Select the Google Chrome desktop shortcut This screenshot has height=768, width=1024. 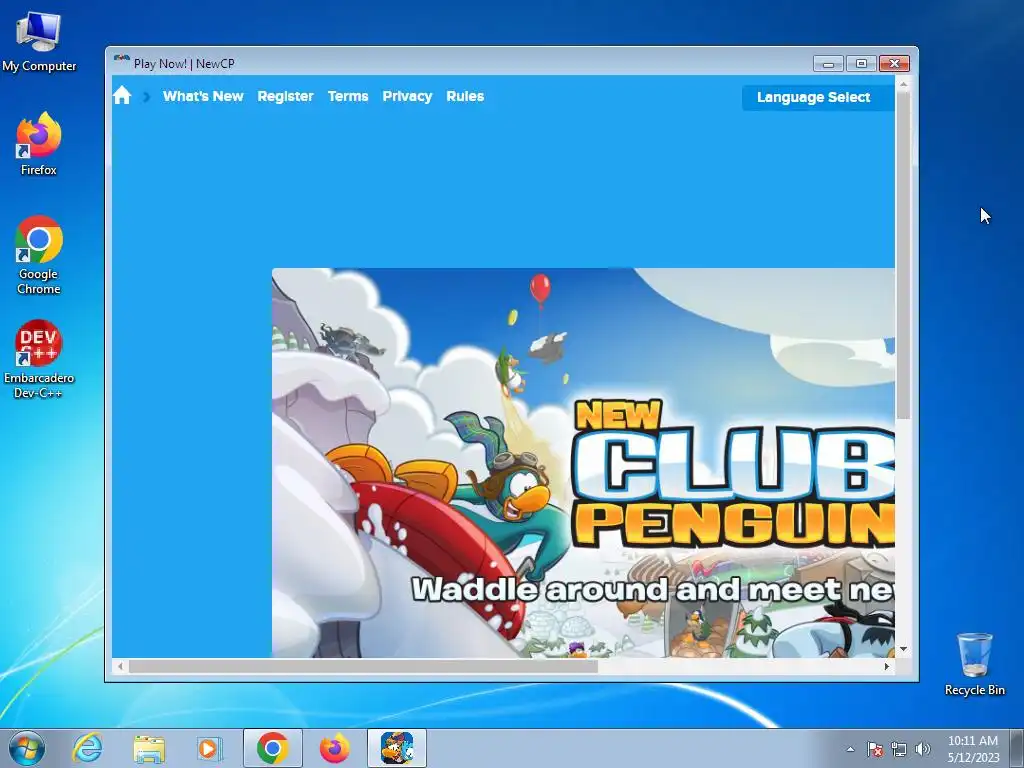coord(39,255)
